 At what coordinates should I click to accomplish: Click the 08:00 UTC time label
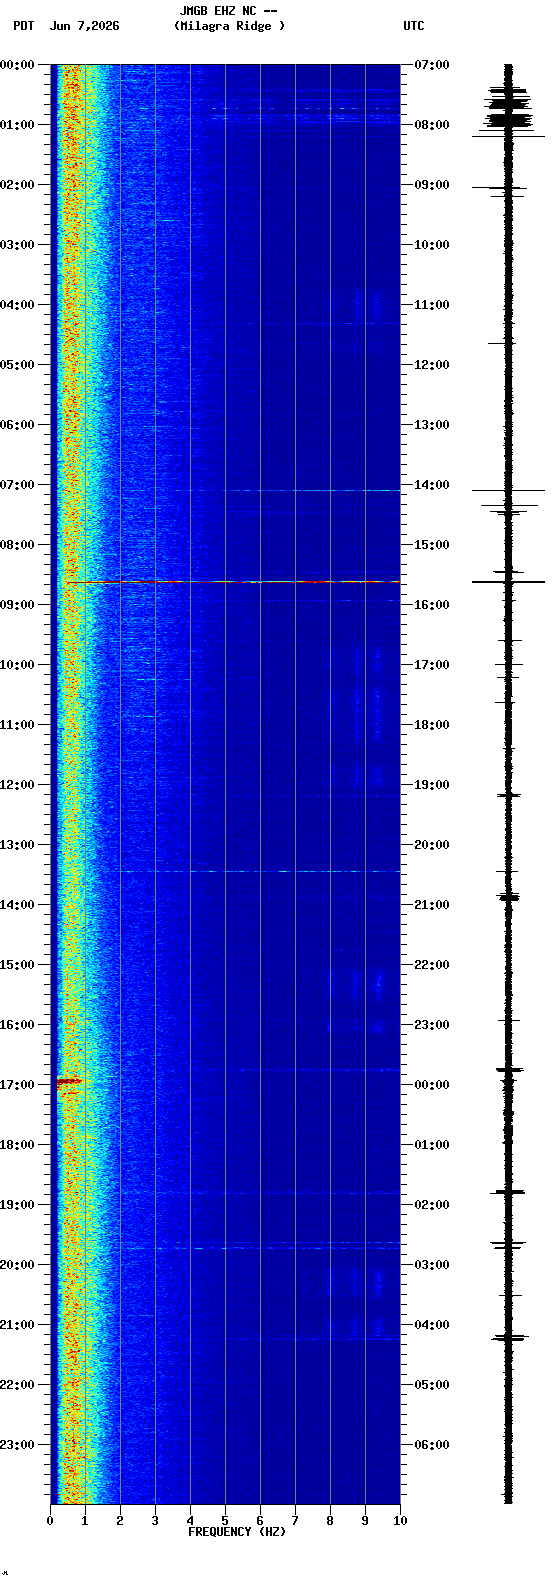point(432,125)
